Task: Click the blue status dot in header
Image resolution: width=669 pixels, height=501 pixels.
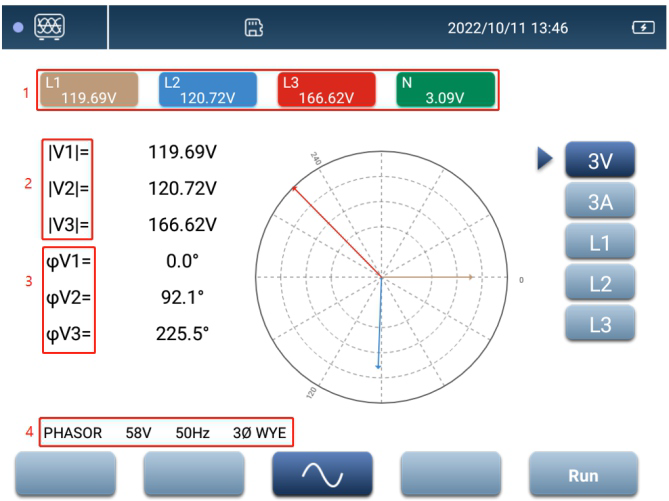Action: tap(17, 28)
